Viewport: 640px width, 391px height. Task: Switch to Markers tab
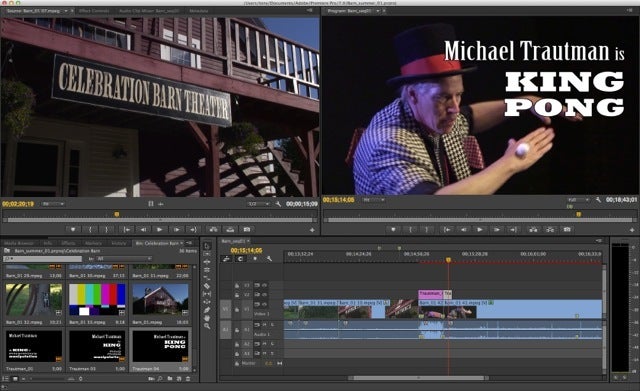click(93, 243)
